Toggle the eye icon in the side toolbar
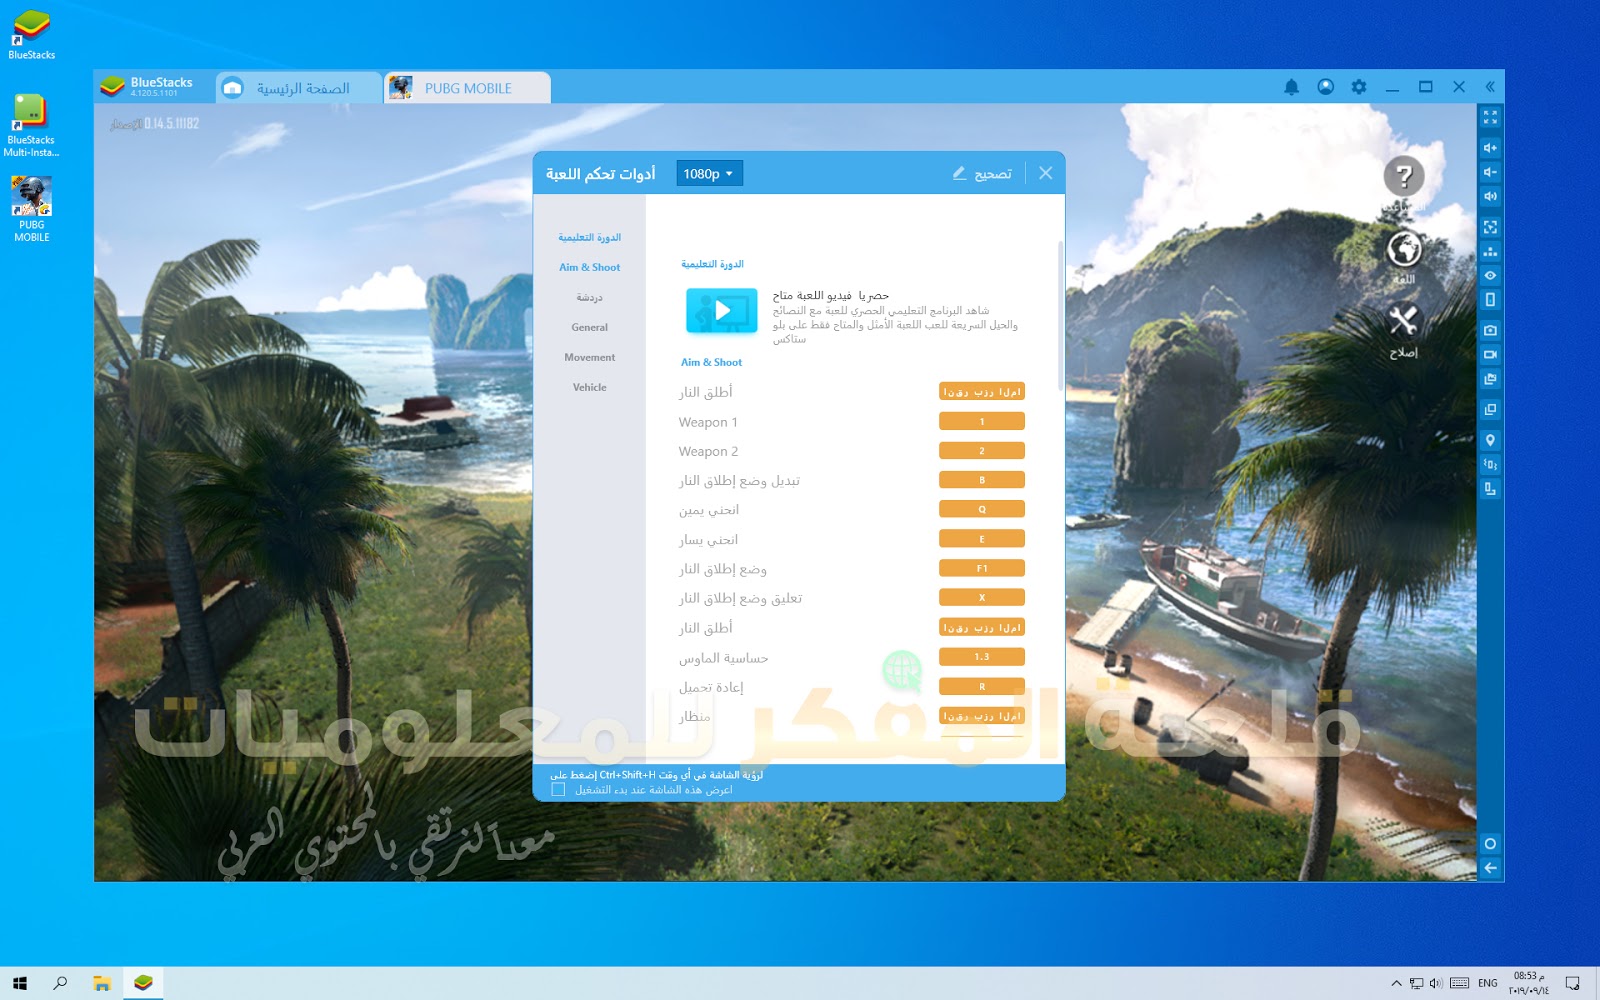1600x1000 pixels. pos(1490,275)
